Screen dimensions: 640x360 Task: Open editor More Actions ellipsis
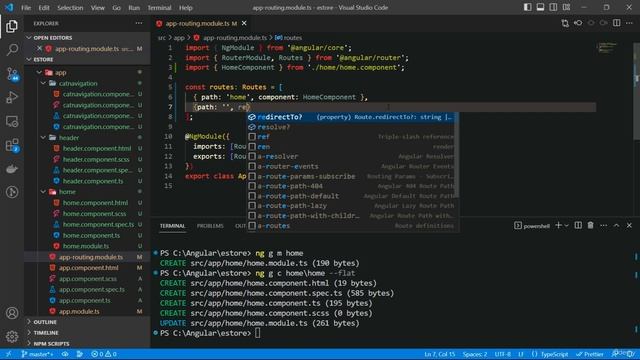(629, 23)
